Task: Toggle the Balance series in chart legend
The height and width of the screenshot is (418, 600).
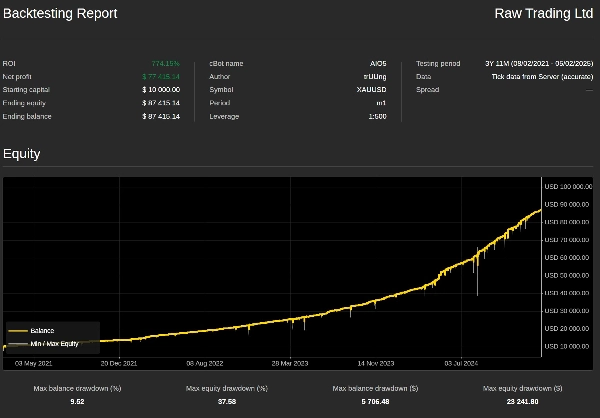Action: pos(42,330)
